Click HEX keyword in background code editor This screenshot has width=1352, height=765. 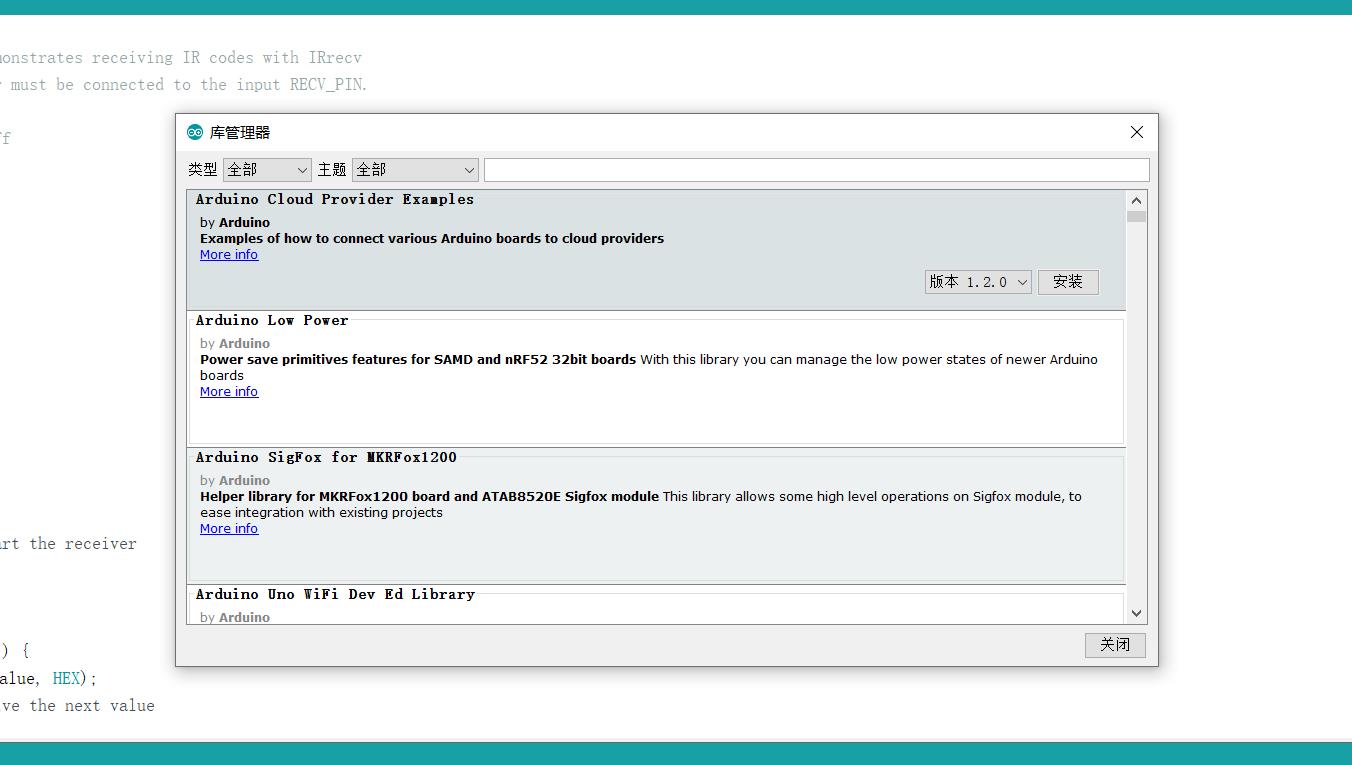pos(66,678)
